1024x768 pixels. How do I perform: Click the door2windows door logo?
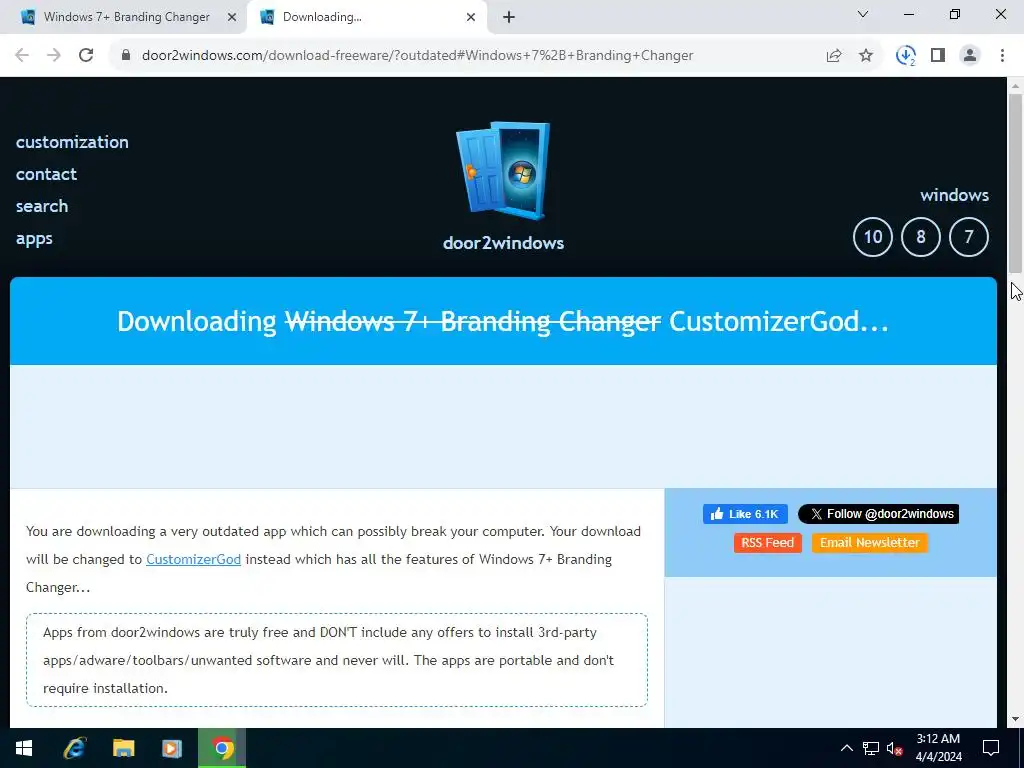coord(503,170)
